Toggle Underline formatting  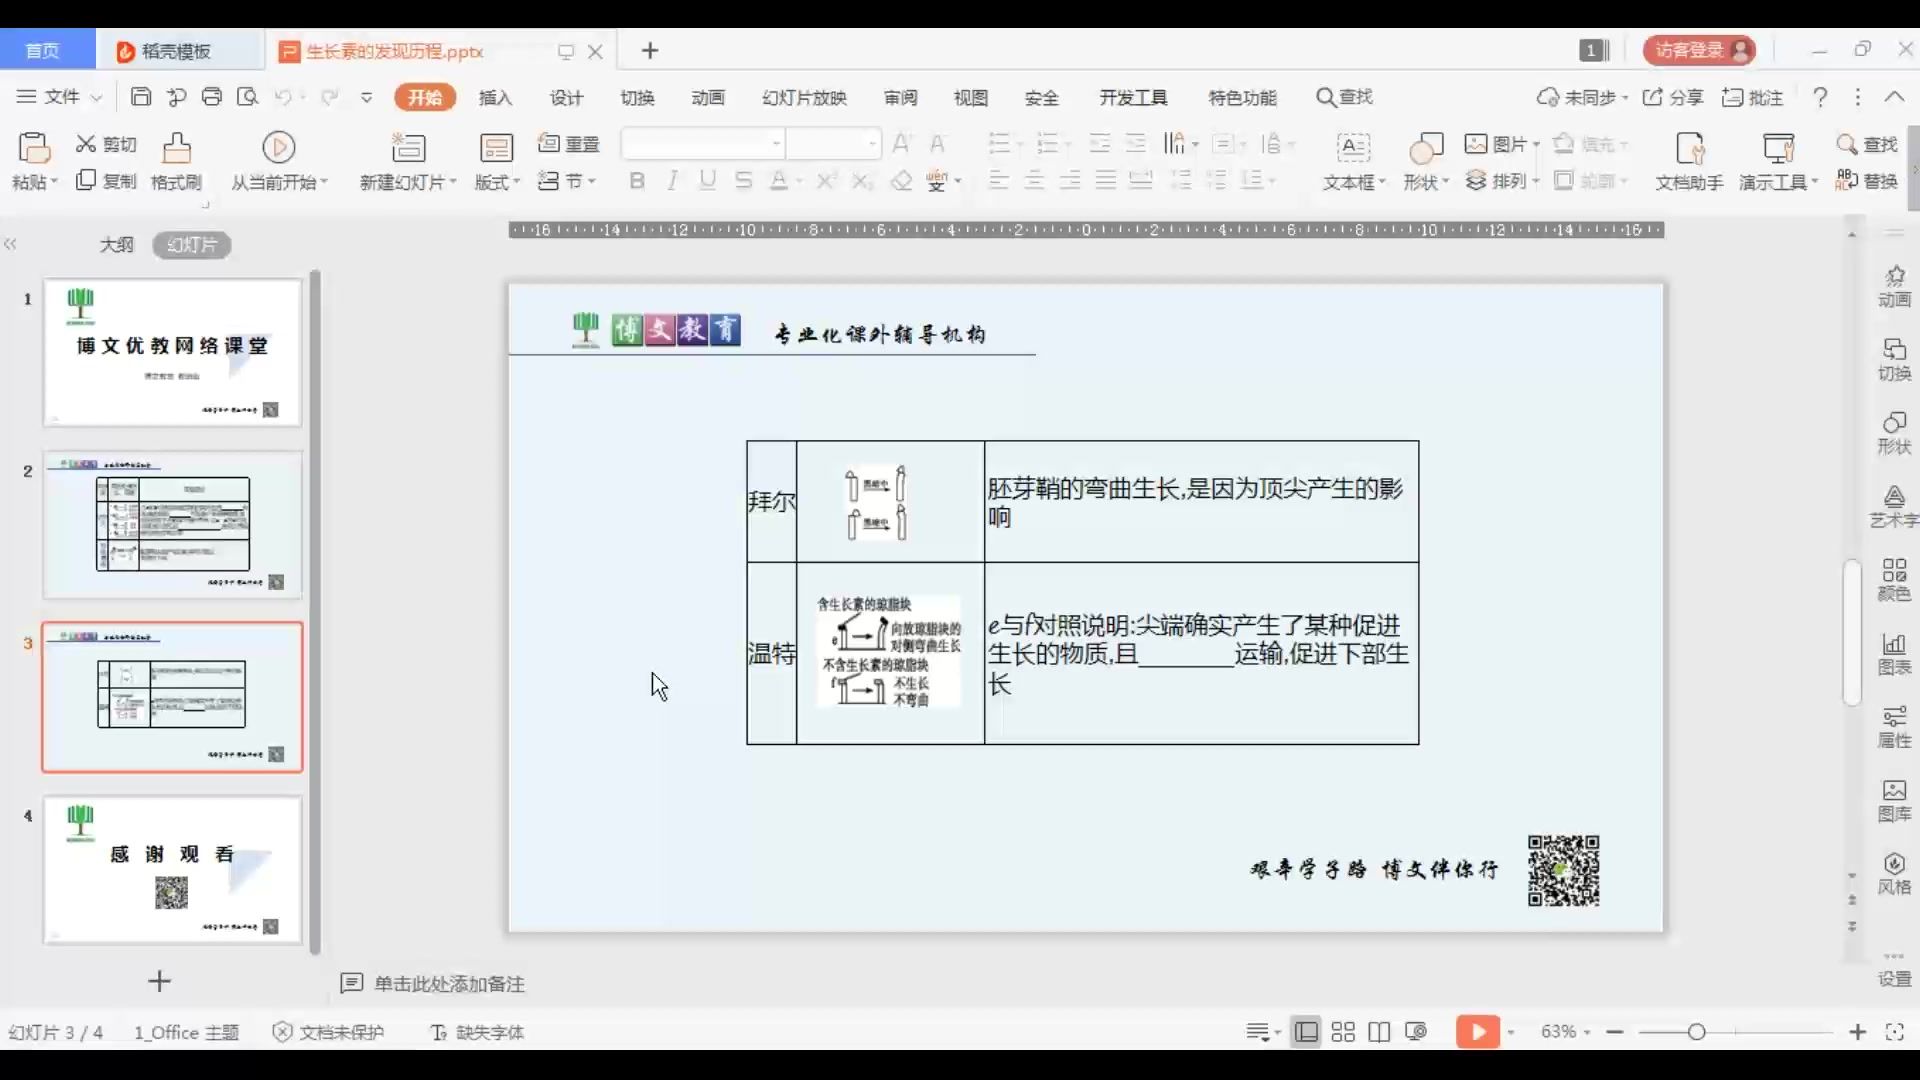pos(708,181)
